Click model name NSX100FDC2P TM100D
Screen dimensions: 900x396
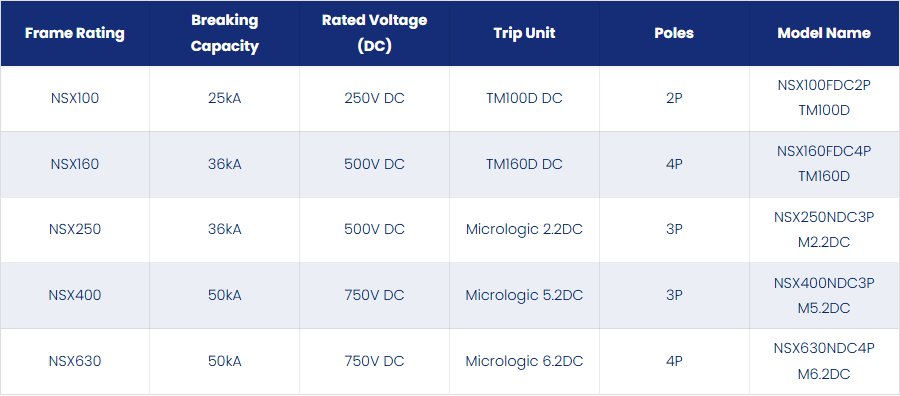point(824,98)
